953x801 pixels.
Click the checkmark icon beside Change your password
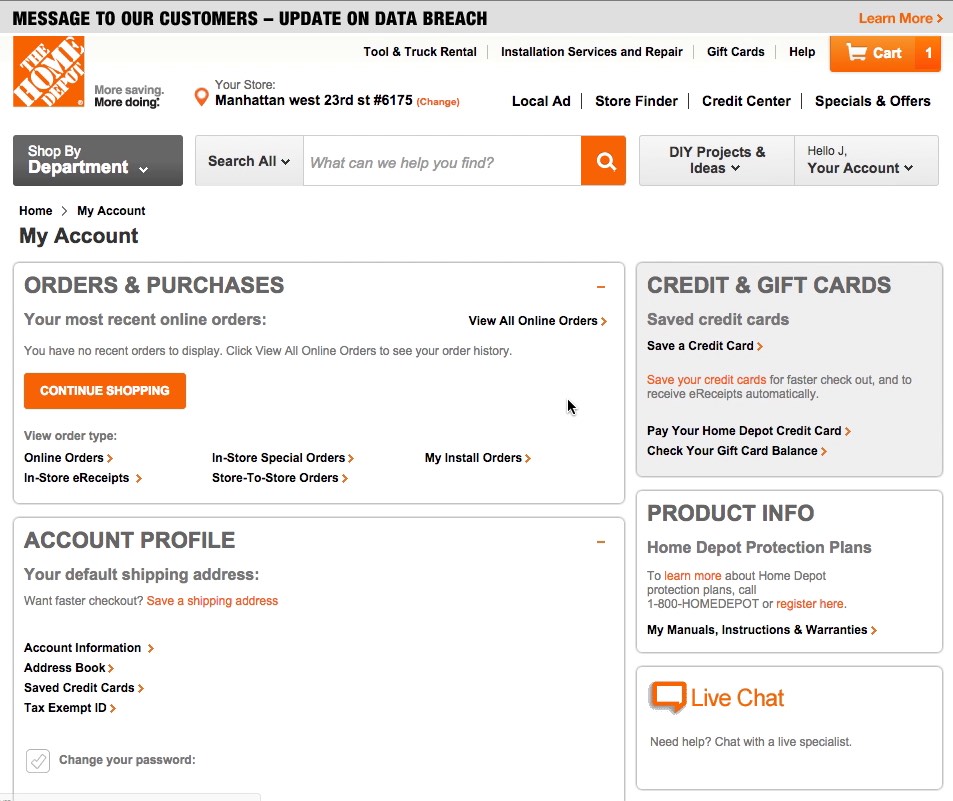pyautogui.click(x=38, y=760)
